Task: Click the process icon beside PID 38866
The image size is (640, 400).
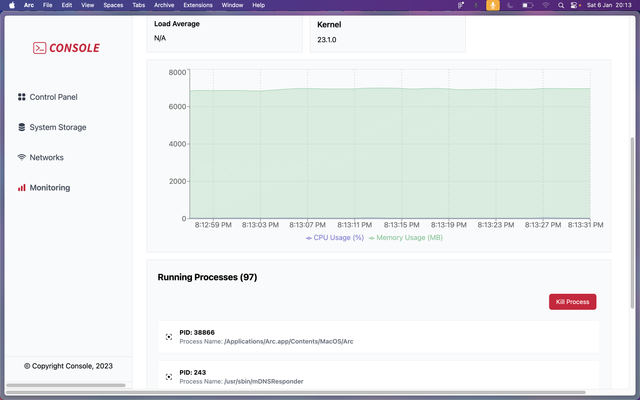Action: (169, 337)
